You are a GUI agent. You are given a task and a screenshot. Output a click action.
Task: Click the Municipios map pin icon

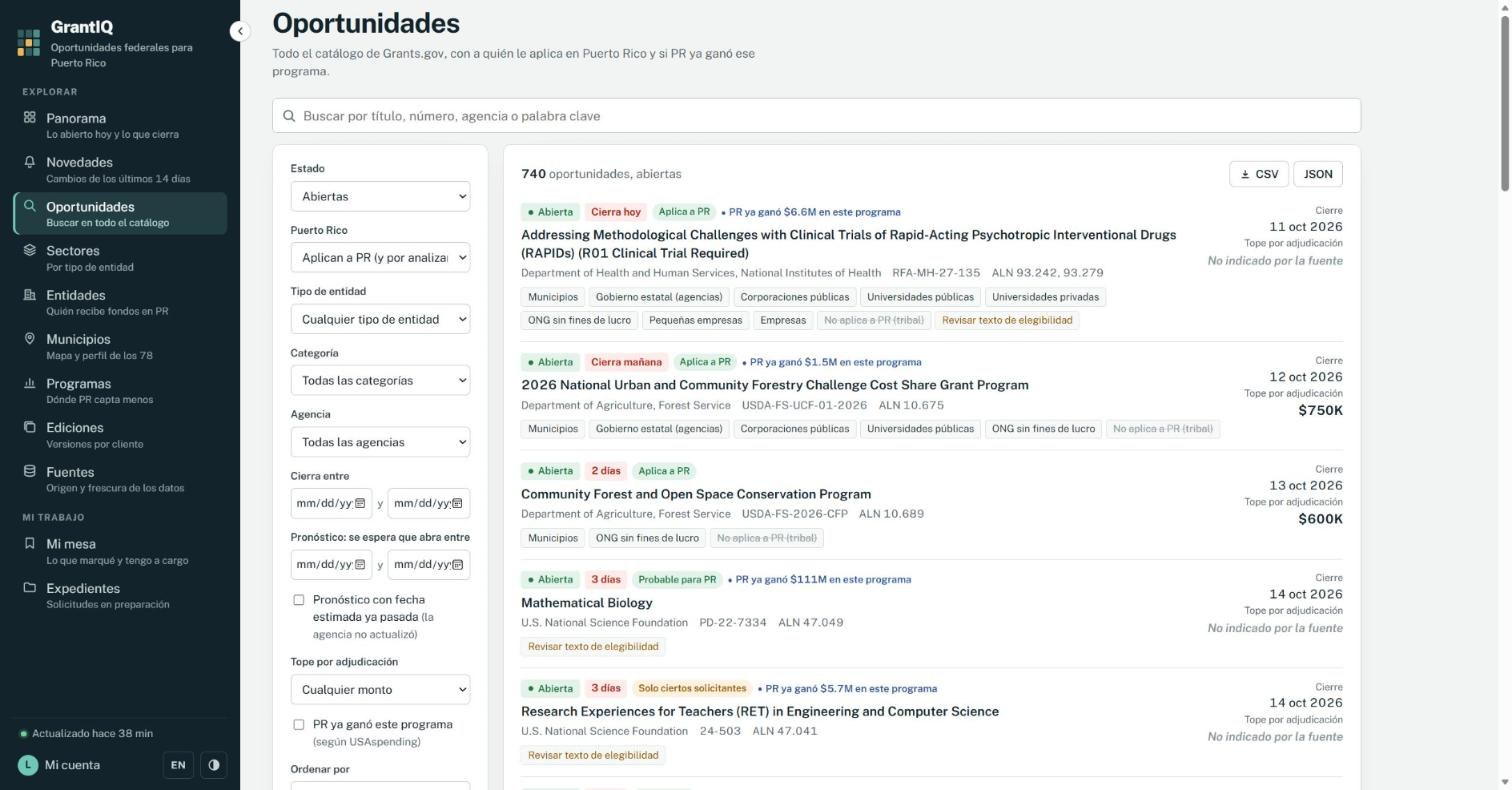(x=30, y=339)
